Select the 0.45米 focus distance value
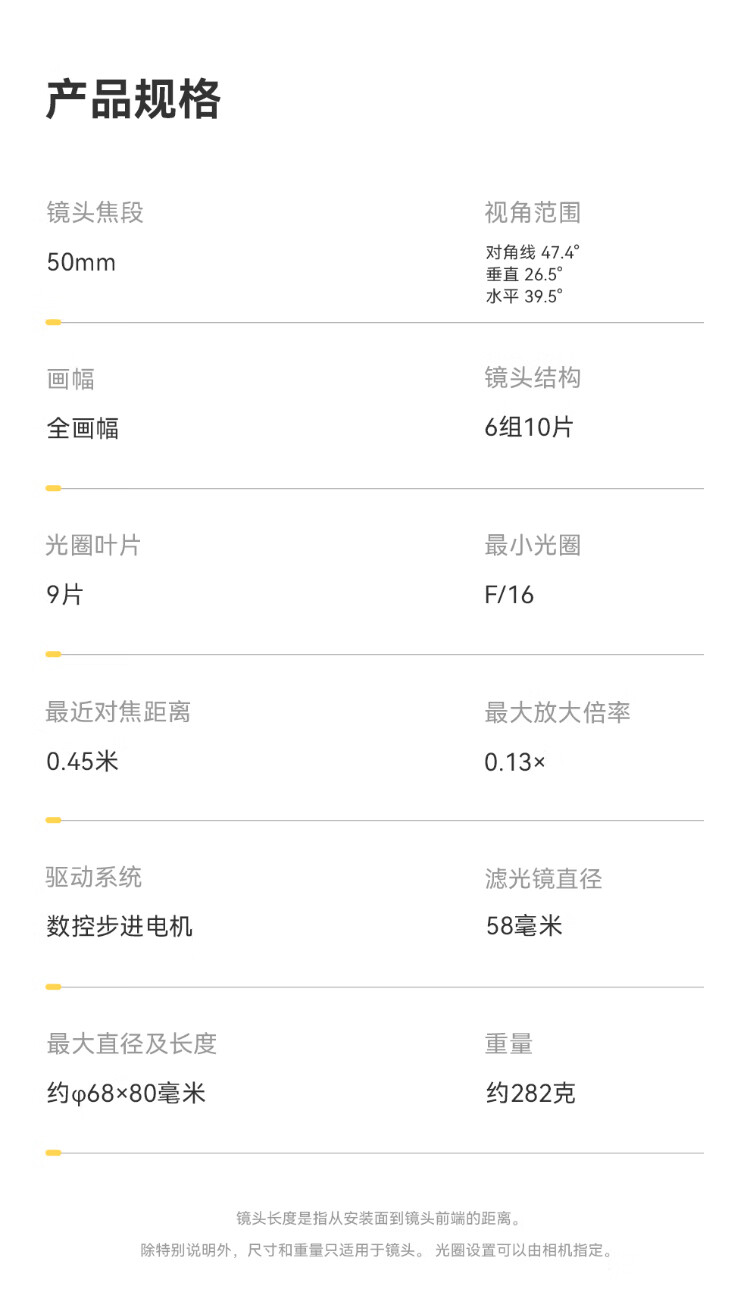Screen dimensions: 750x1311 [x=83, y=762]
